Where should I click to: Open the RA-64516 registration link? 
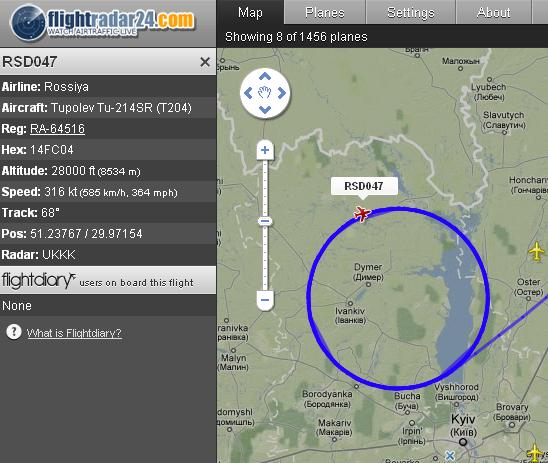(x=57, y=129)
